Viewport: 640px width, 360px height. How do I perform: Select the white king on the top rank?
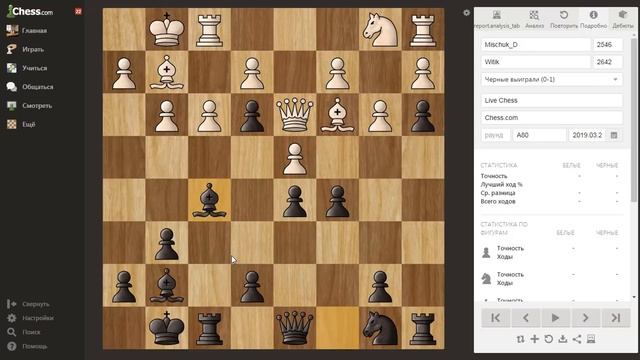(x=167, y=29)
